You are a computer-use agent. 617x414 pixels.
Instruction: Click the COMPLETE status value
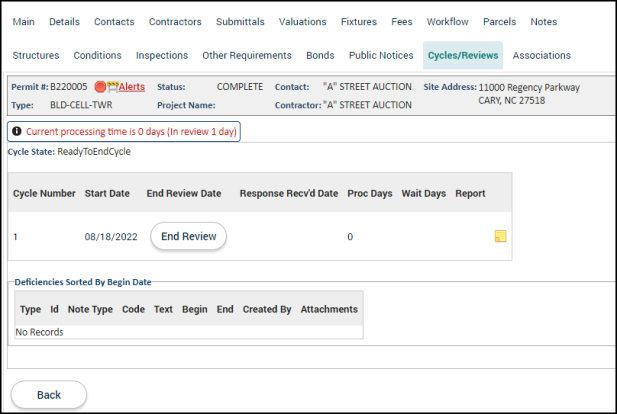point(240,87)
